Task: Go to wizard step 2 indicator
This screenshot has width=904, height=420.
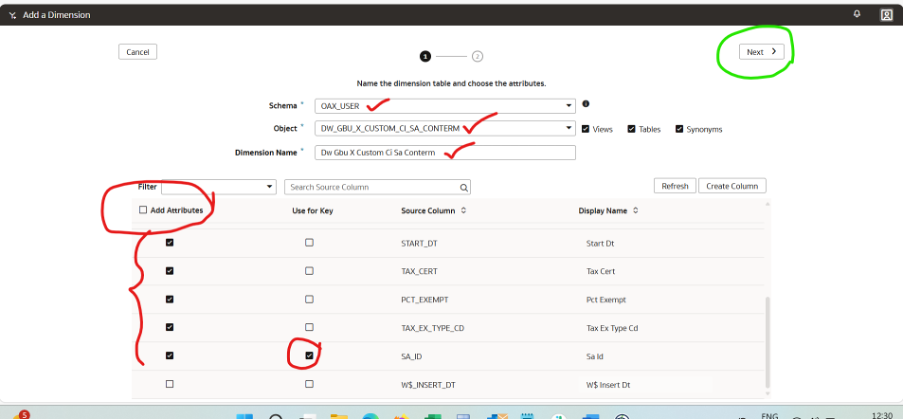Action: (477, 56)
